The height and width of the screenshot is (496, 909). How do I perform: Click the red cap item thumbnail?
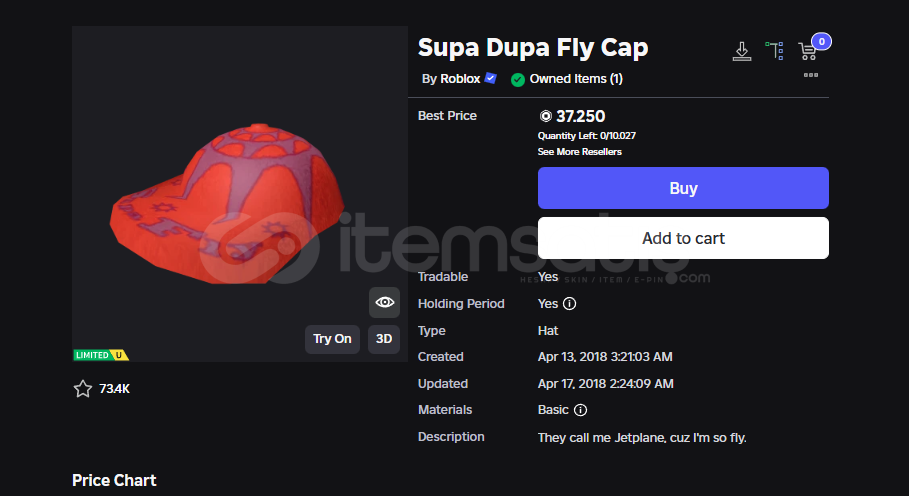225,195
